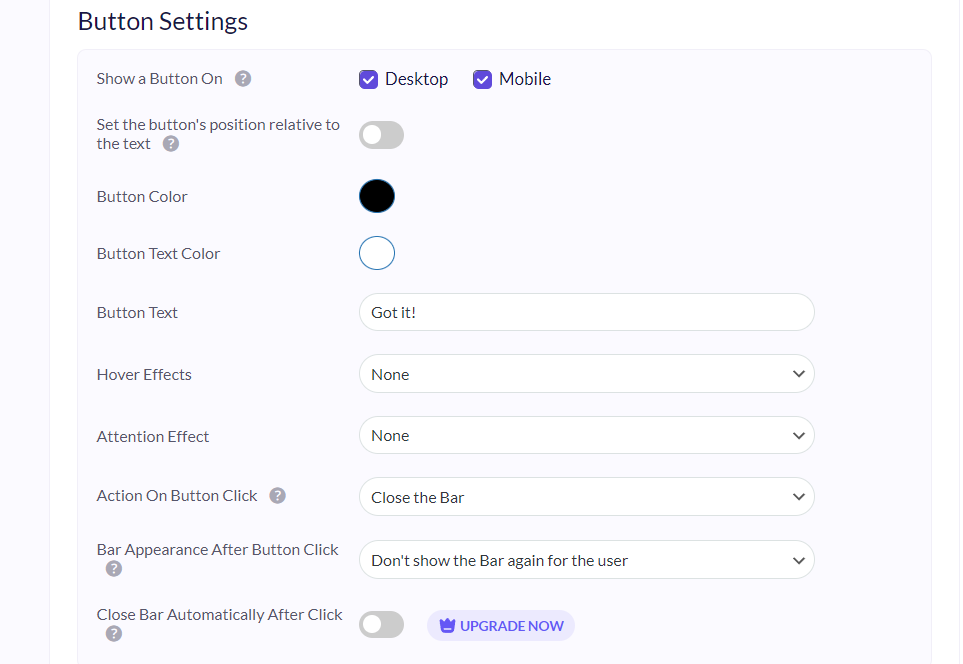This screenshot has width=963, height=664.
Task: Click the UPGRADE NOW button
Action: click(501, 626)
